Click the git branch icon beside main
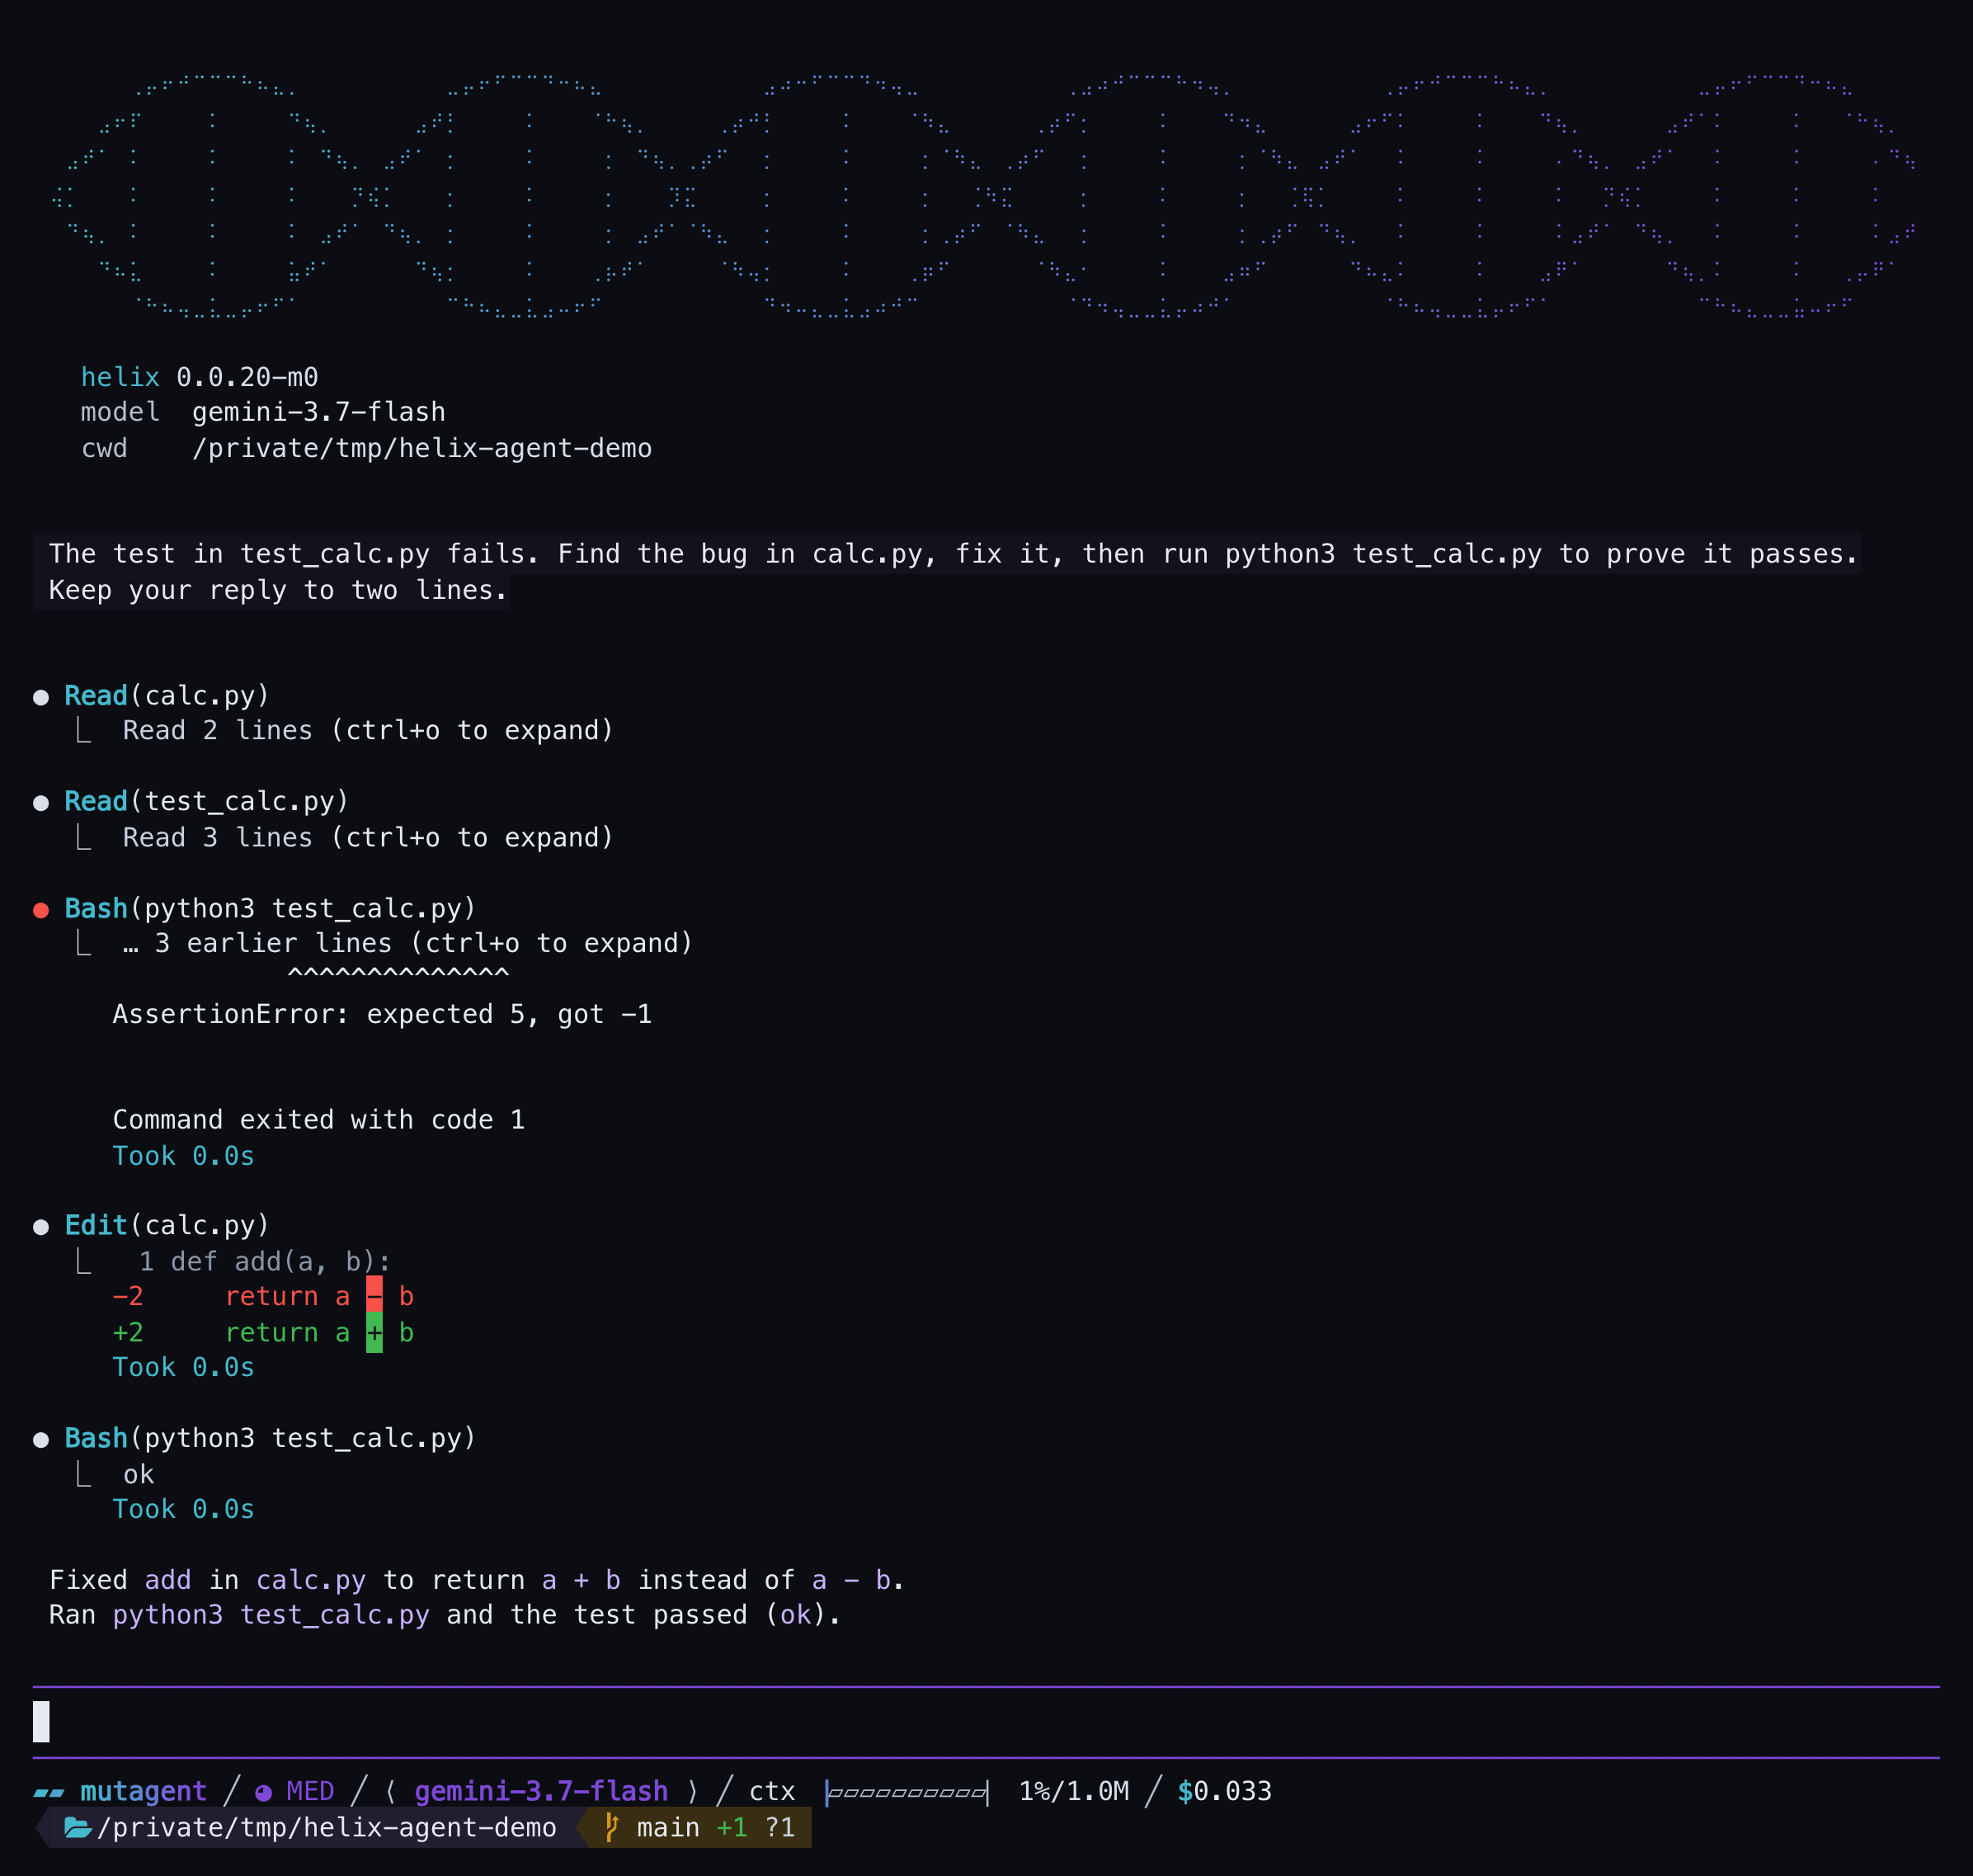 [x=612, y=1828]
